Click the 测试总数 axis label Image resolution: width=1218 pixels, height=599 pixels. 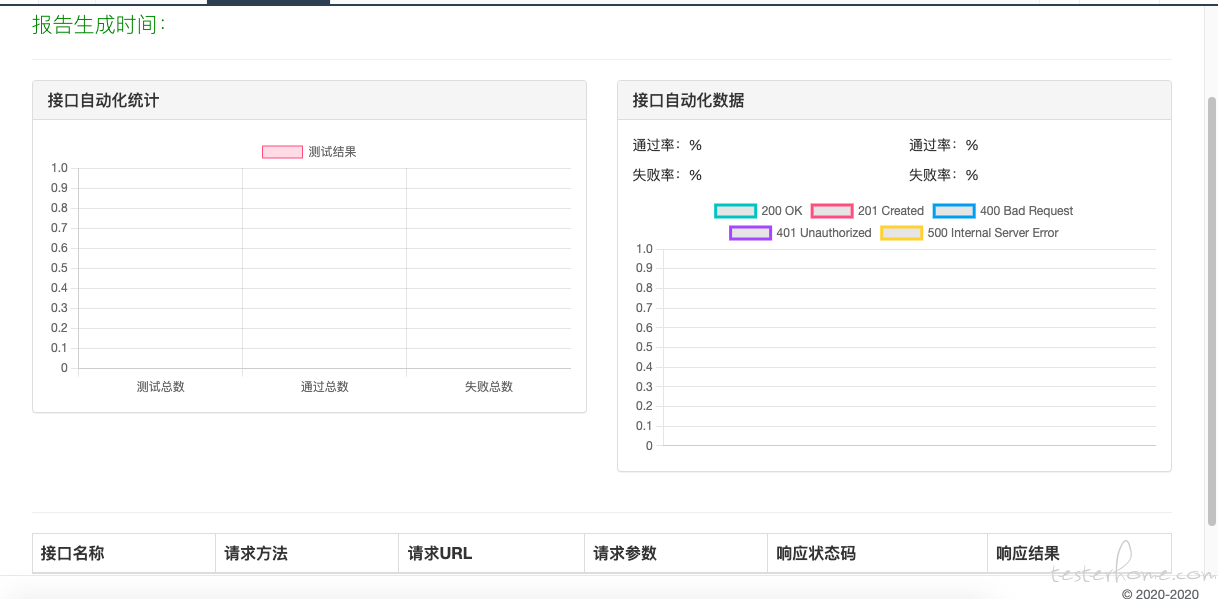tap(161, 387)
